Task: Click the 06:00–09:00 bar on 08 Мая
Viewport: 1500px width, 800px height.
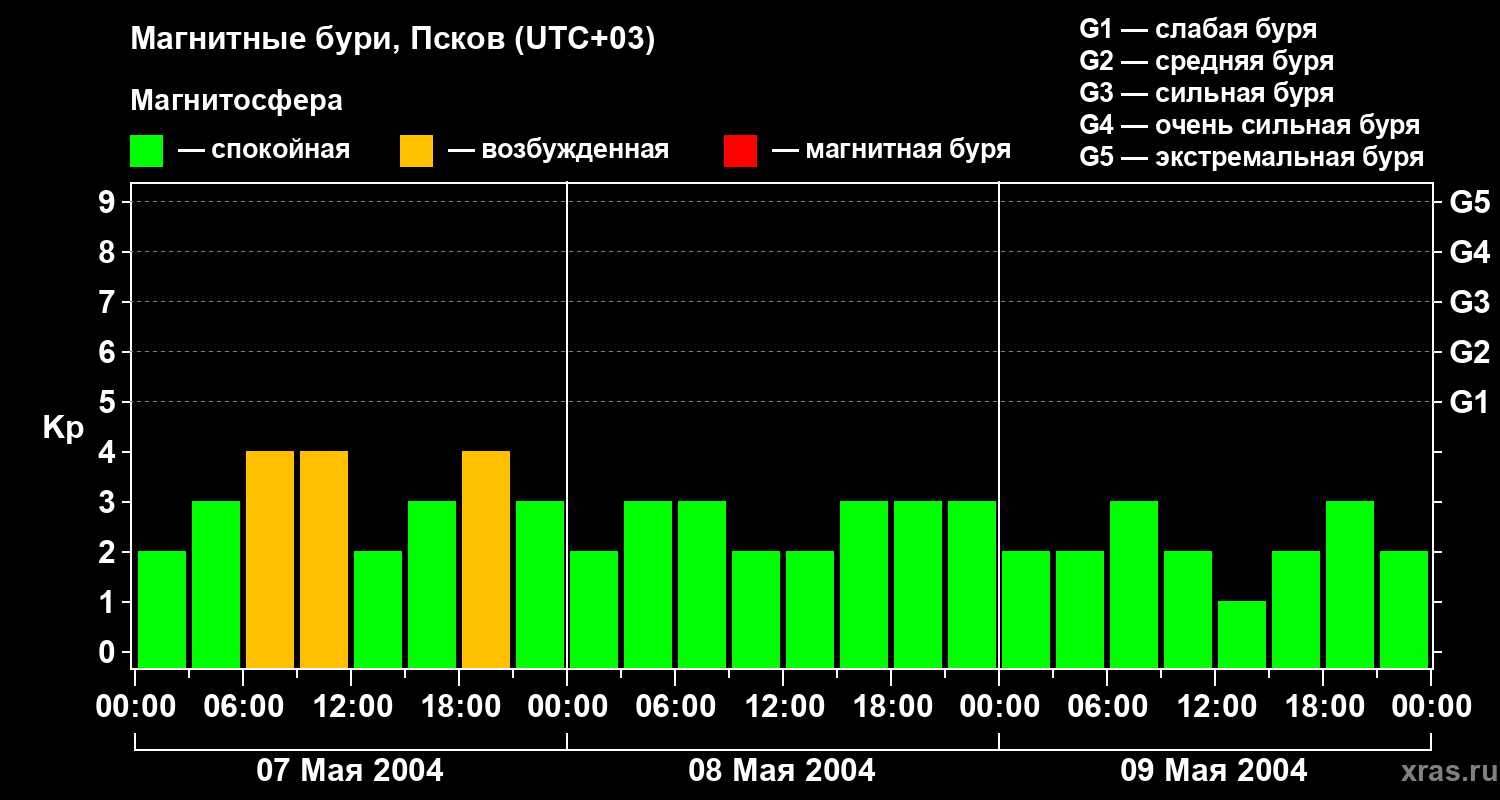Action: tap(702, 584)
